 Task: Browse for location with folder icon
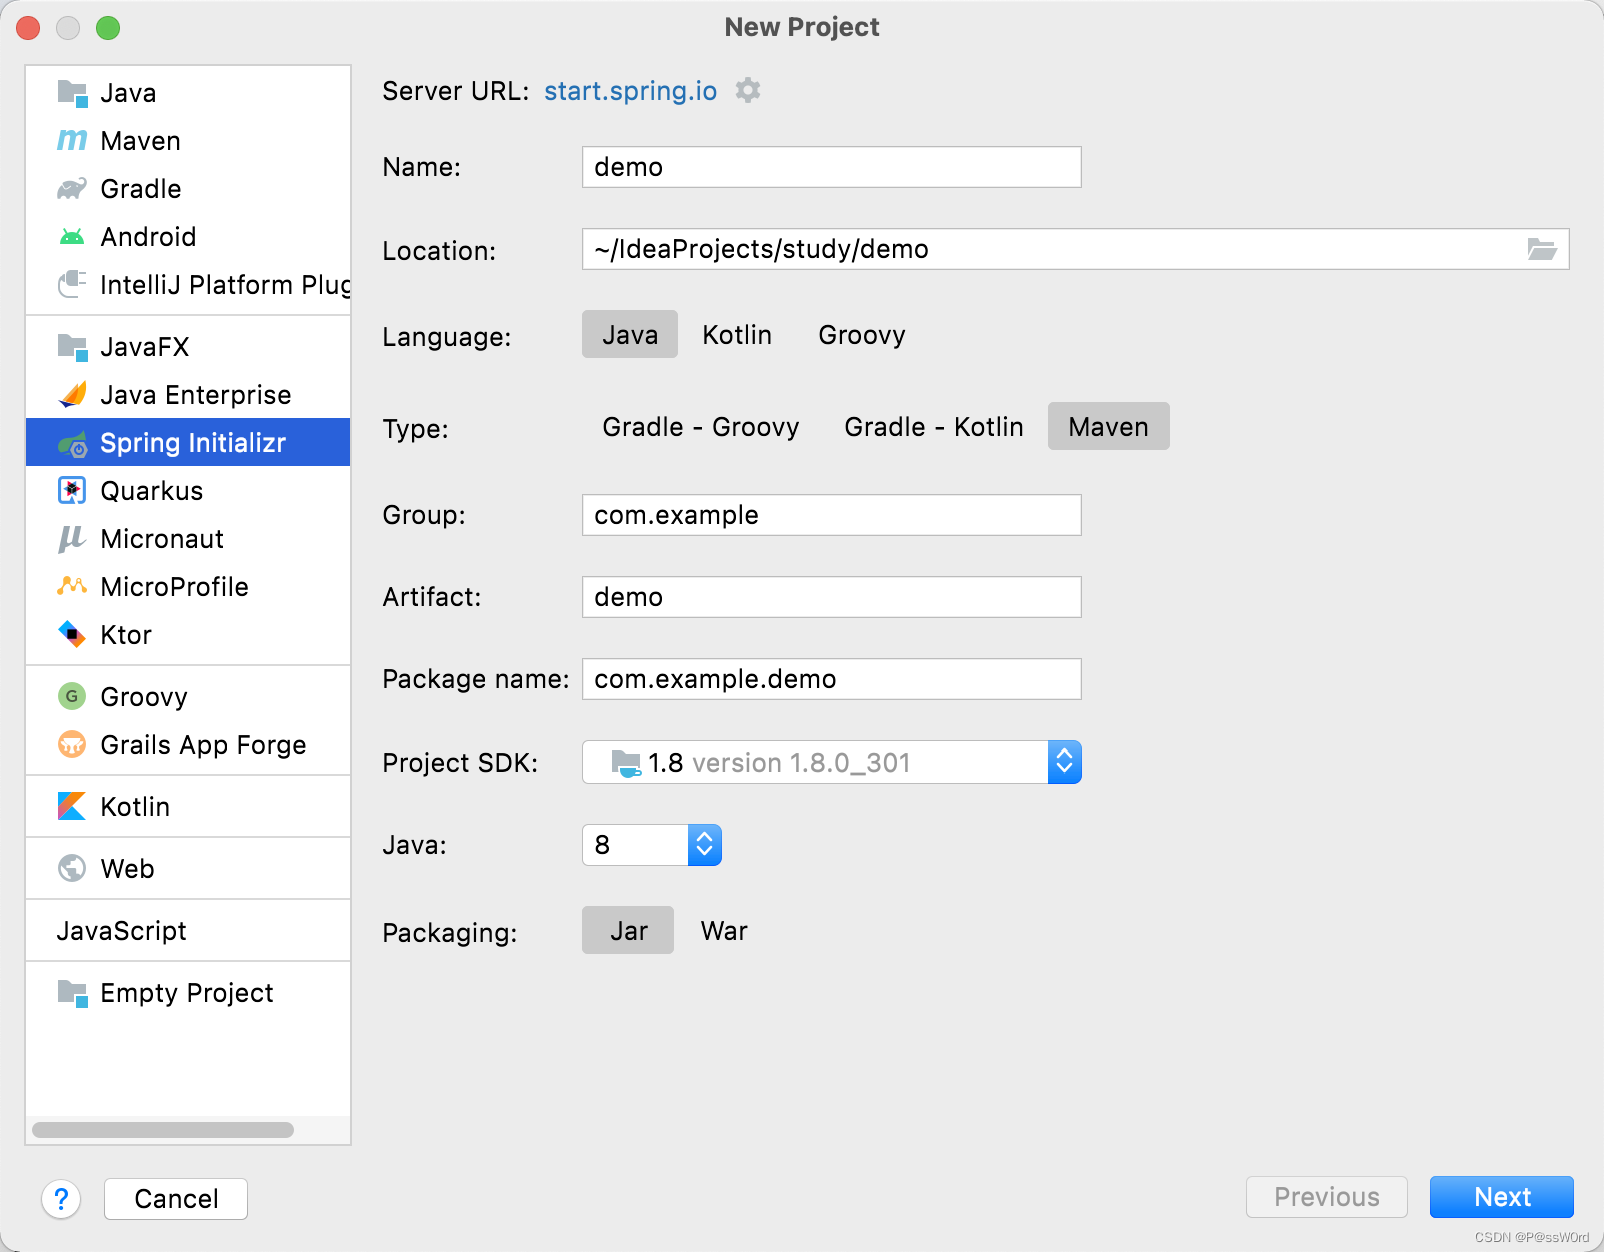[1542, 249]
